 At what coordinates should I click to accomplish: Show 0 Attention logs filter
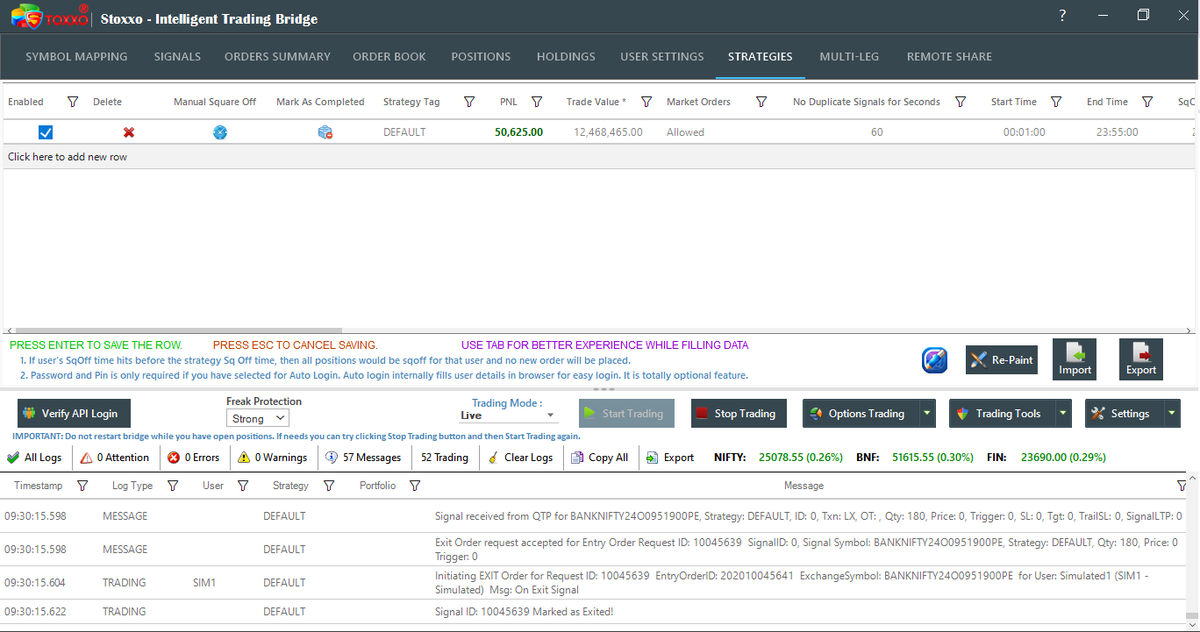[x=114, y=457]
